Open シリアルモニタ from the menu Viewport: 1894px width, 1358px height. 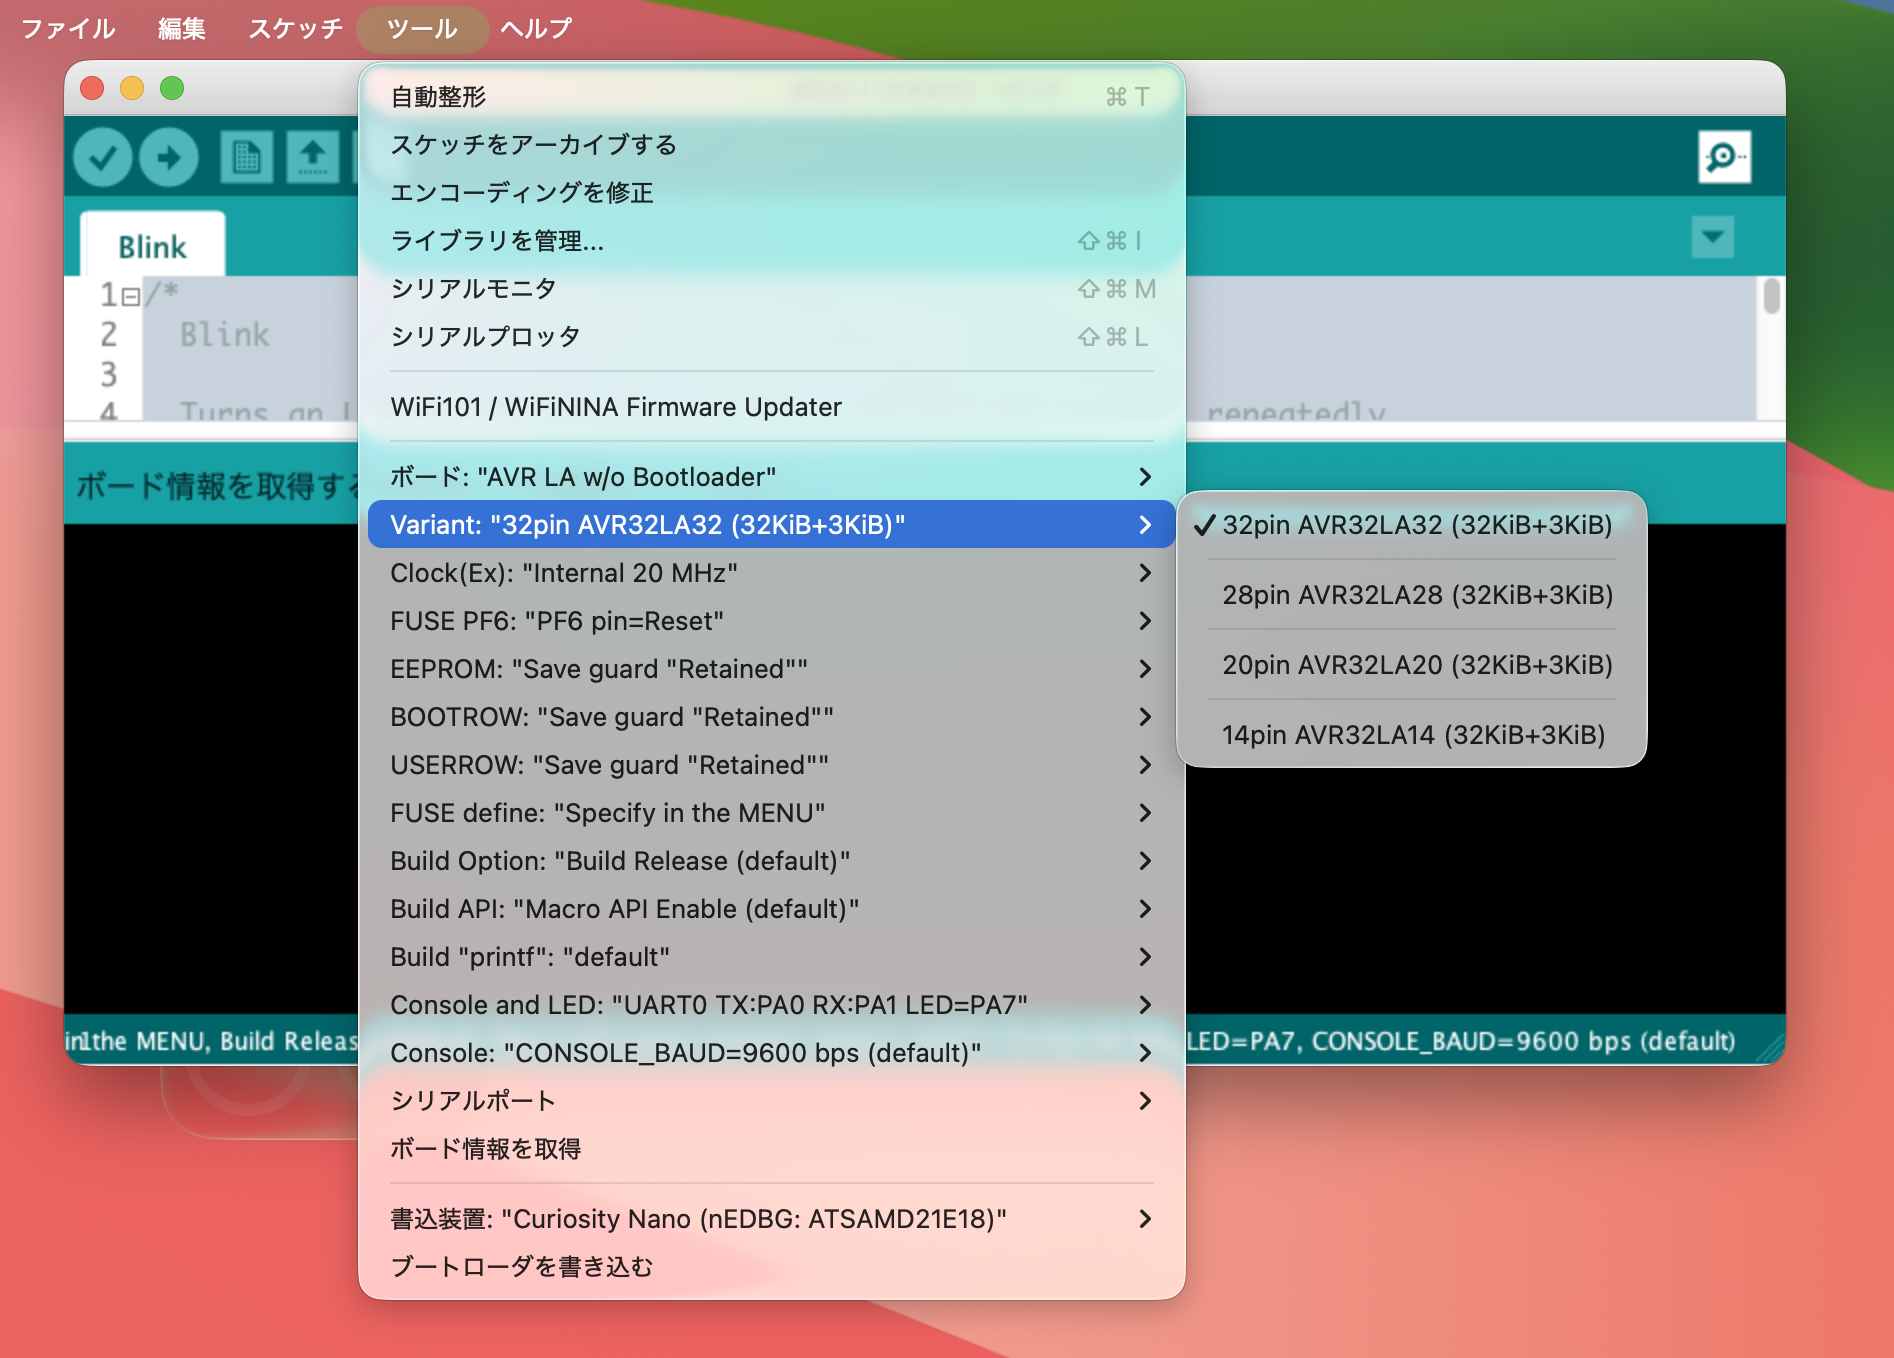771,289
